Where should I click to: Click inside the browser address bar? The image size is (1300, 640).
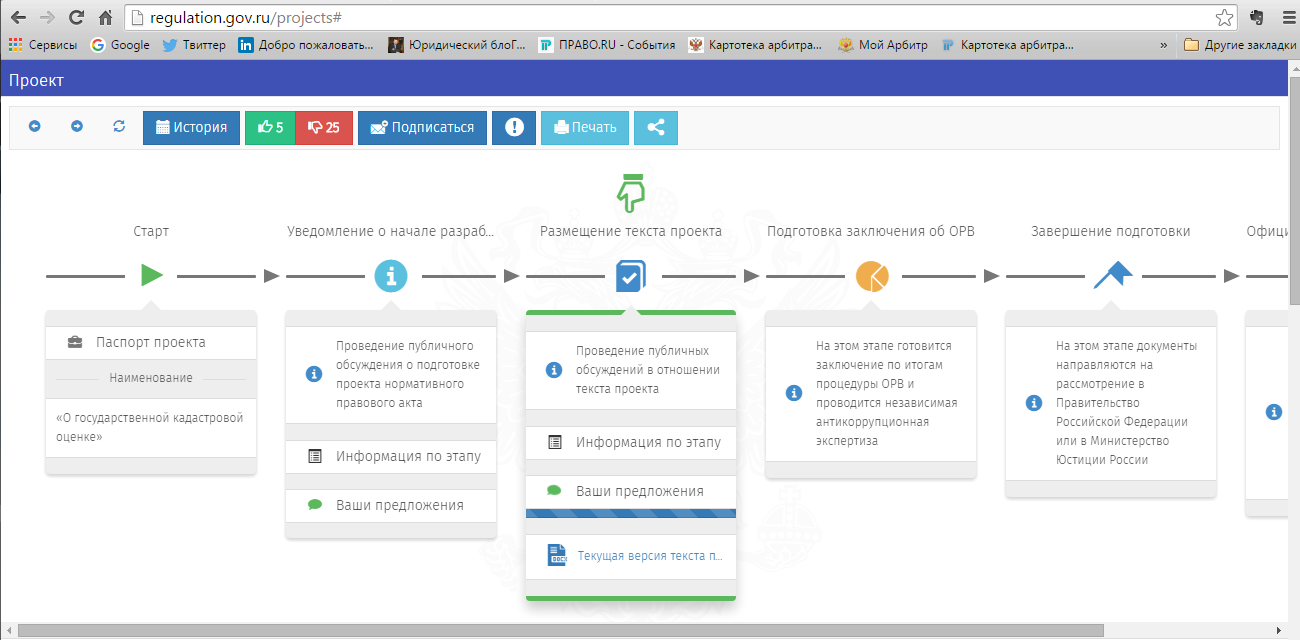pyautogui.click(x=400, y=16)
